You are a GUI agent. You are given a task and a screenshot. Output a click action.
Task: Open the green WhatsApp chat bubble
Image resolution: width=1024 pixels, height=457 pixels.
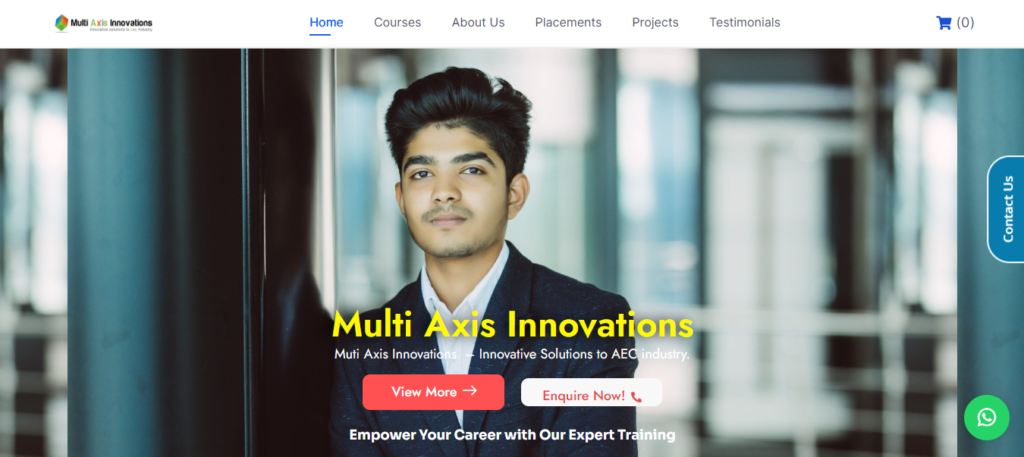987,417
